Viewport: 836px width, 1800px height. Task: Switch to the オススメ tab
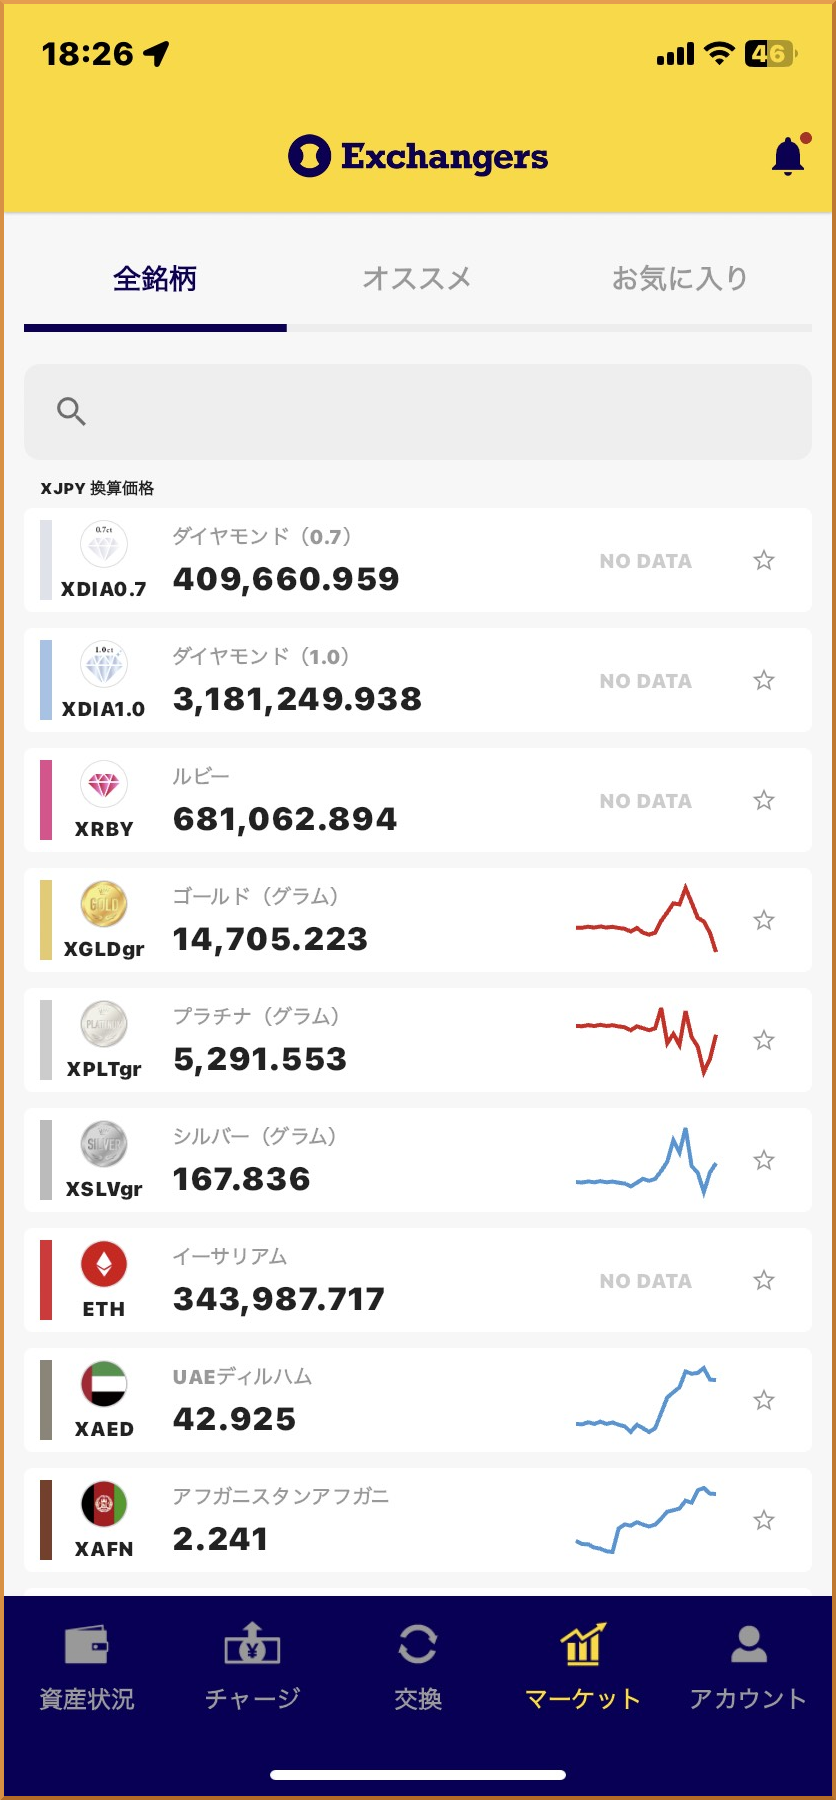(417, 278)
